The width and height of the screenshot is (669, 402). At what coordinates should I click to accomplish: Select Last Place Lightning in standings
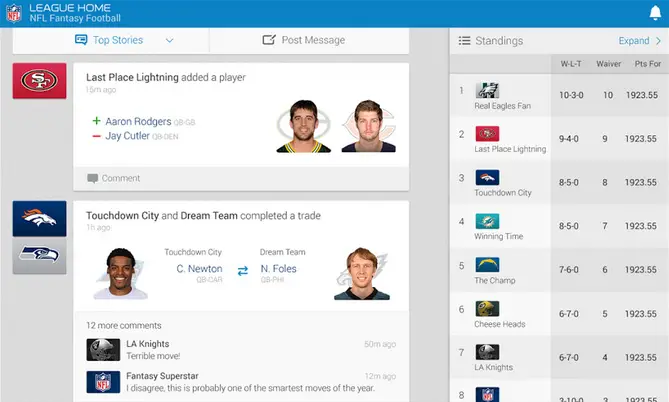pos(510,149)
